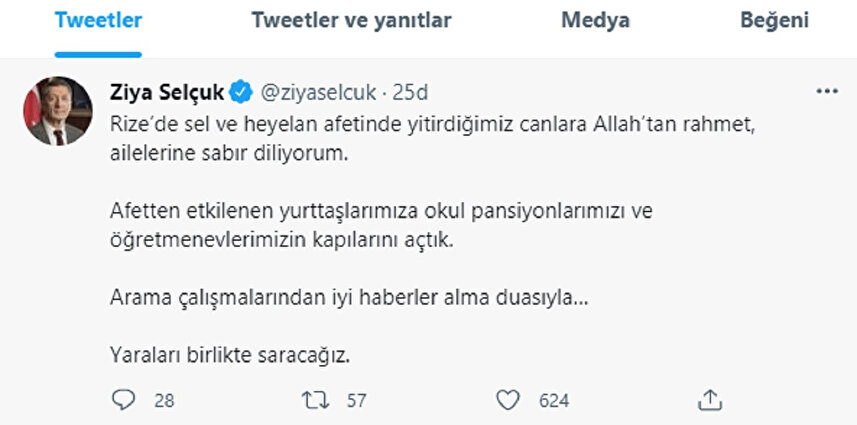Click the 'Yaraları birlikte saracağız' line
Image resolution: width=857 pixels, height=425 pixels.
pos(229,354)
